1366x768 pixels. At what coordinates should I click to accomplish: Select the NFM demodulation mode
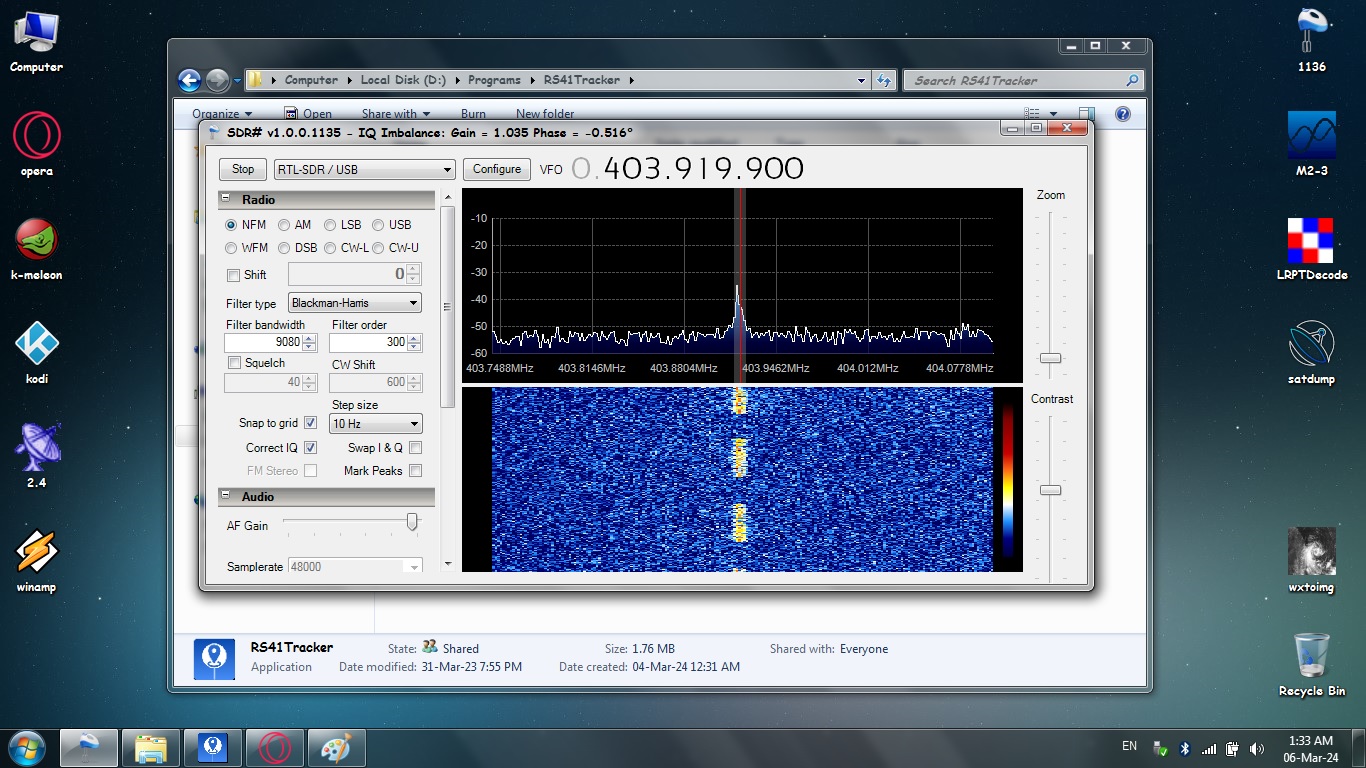tap(231, 225)
